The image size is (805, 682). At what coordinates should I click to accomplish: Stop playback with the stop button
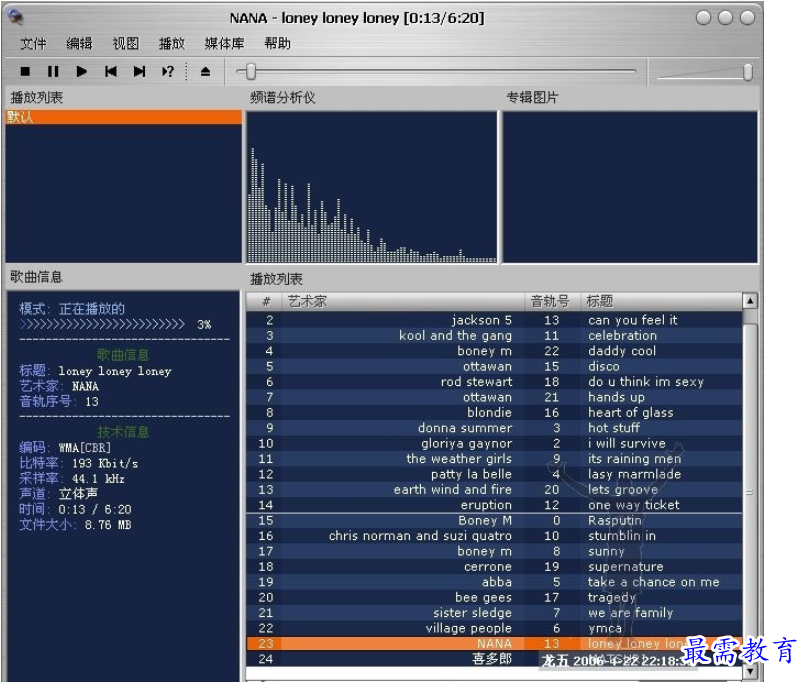25,71
